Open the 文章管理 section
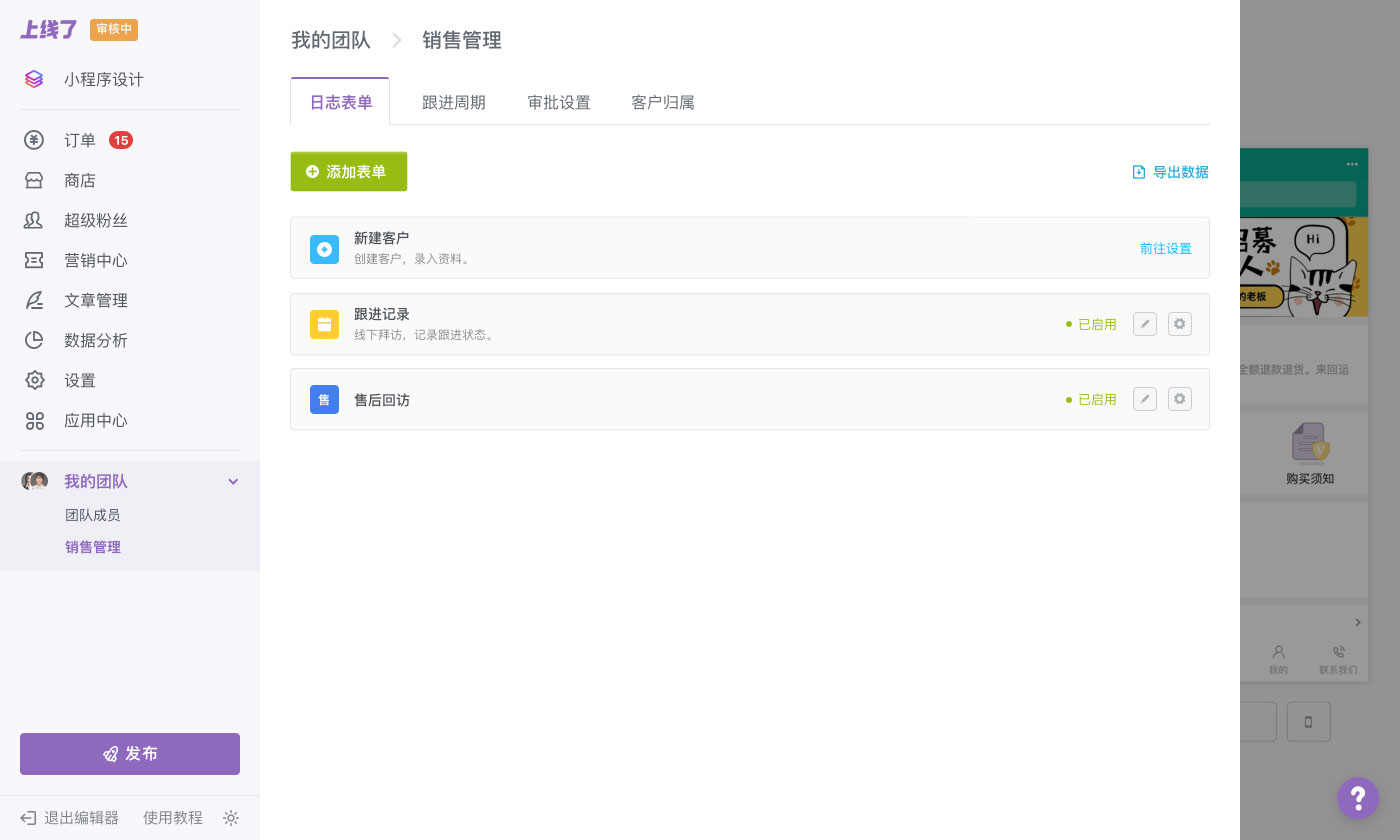 pyautogui.click(x=96, y=300)
